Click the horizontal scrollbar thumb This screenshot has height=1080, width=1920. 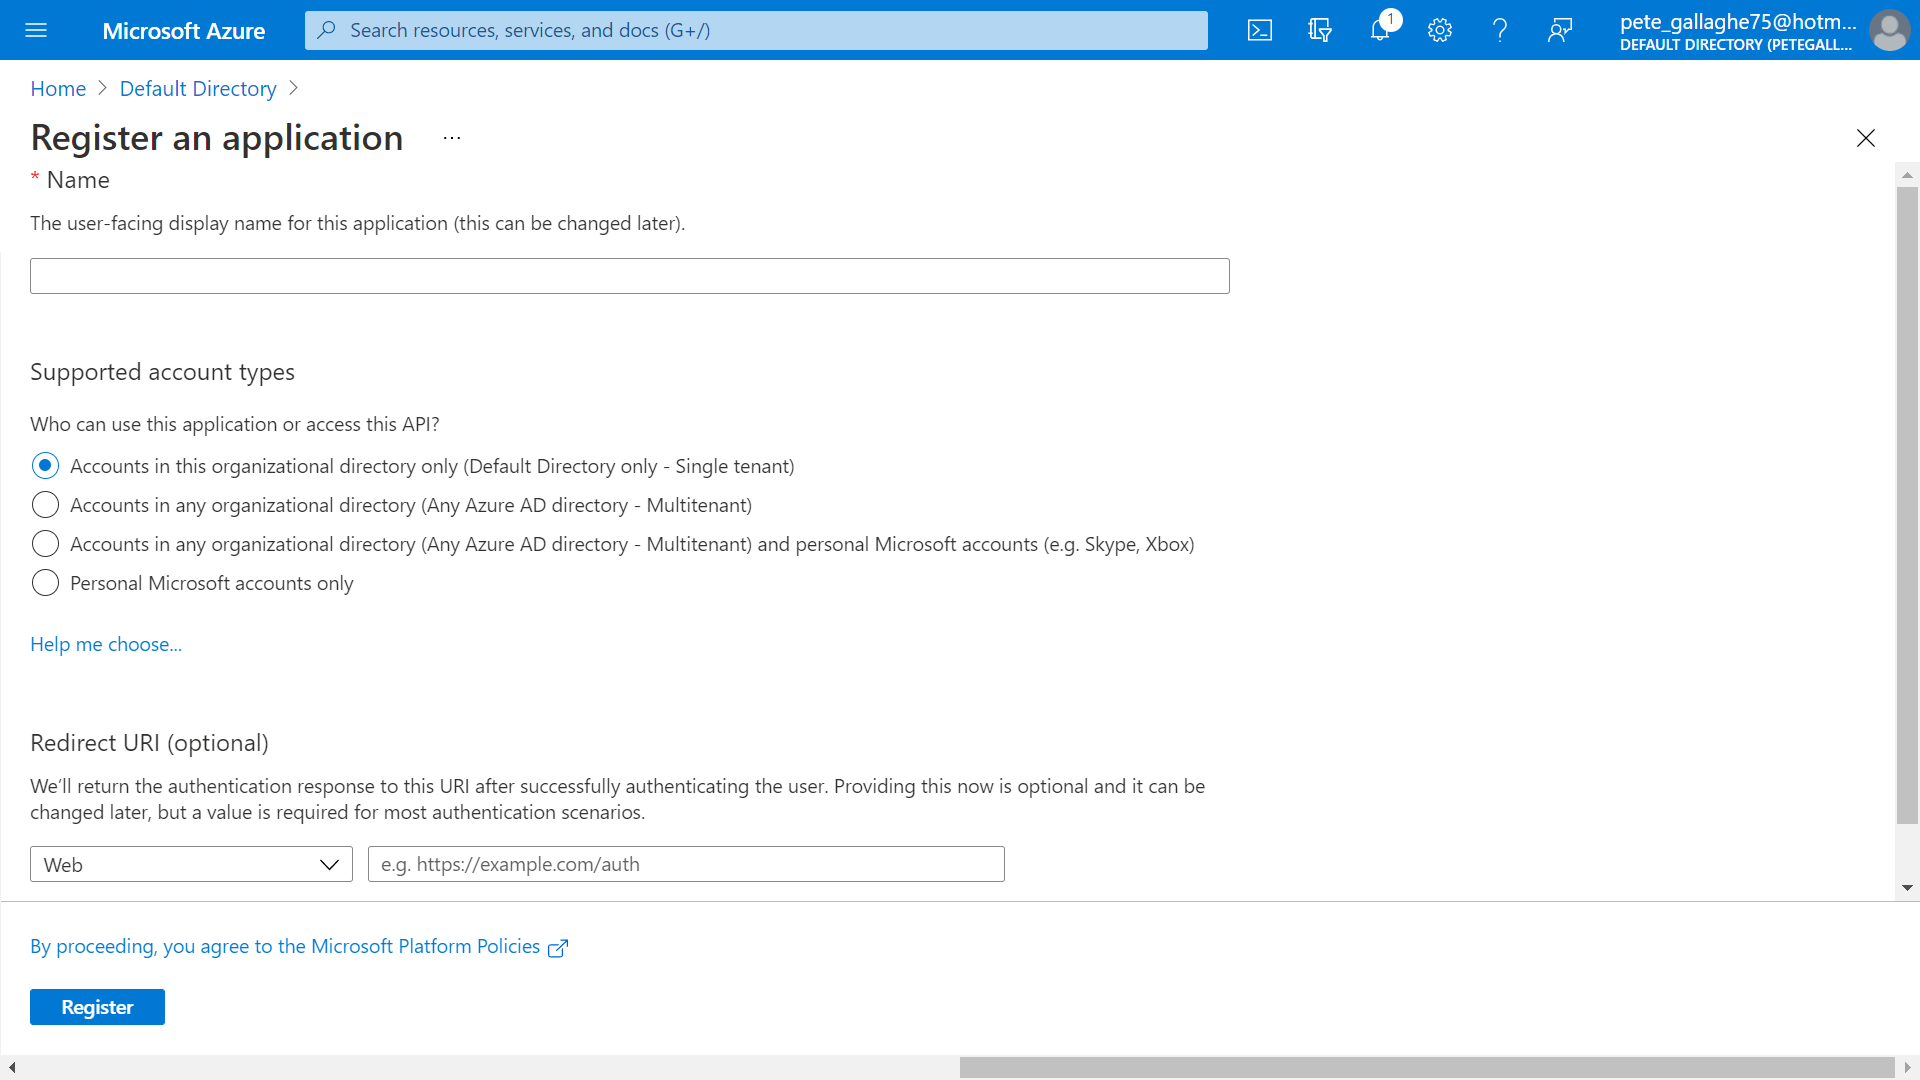(x=1427, y=1068)
